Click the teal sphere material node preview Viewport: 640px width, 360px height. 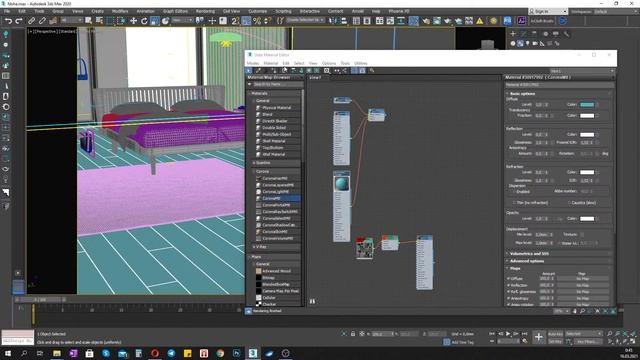342,184
